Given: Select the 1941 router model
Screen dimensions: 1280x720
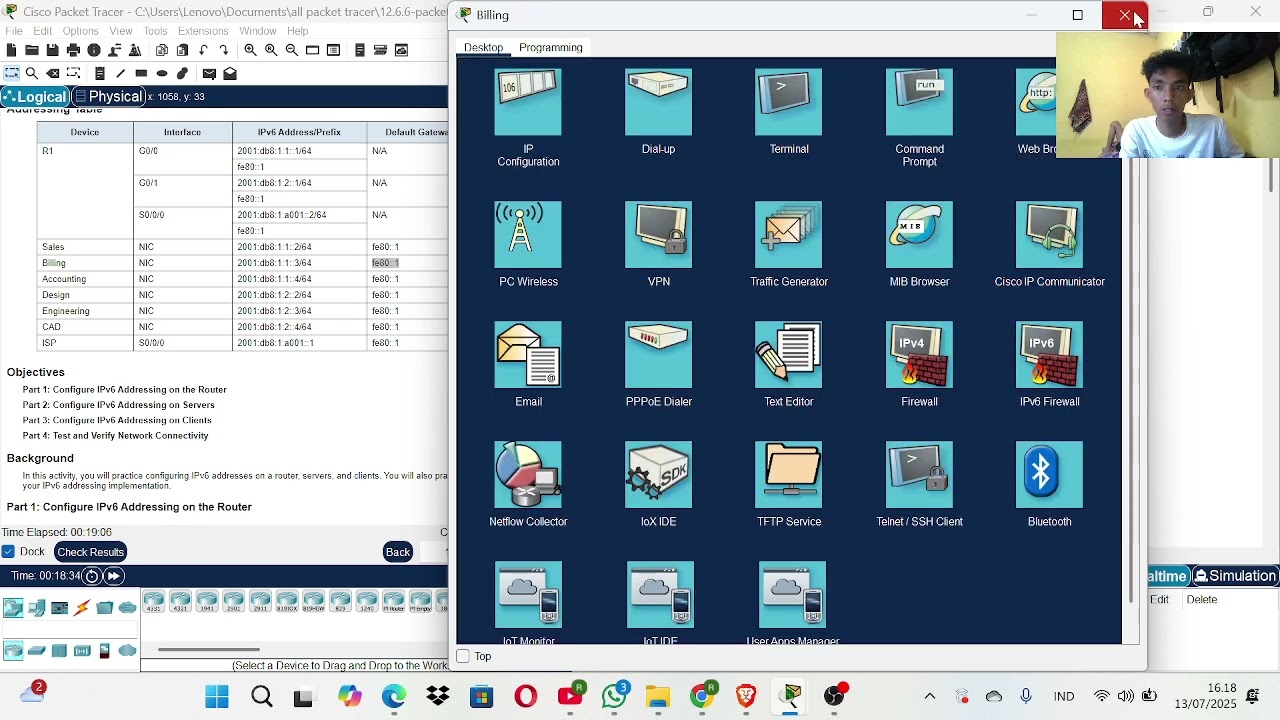Looking at the screenshot, I should coord(207,602).
